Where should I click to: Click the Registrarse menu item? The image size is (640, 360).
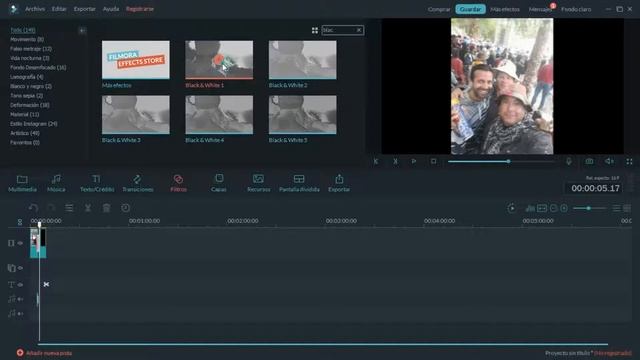click(140, 9)
